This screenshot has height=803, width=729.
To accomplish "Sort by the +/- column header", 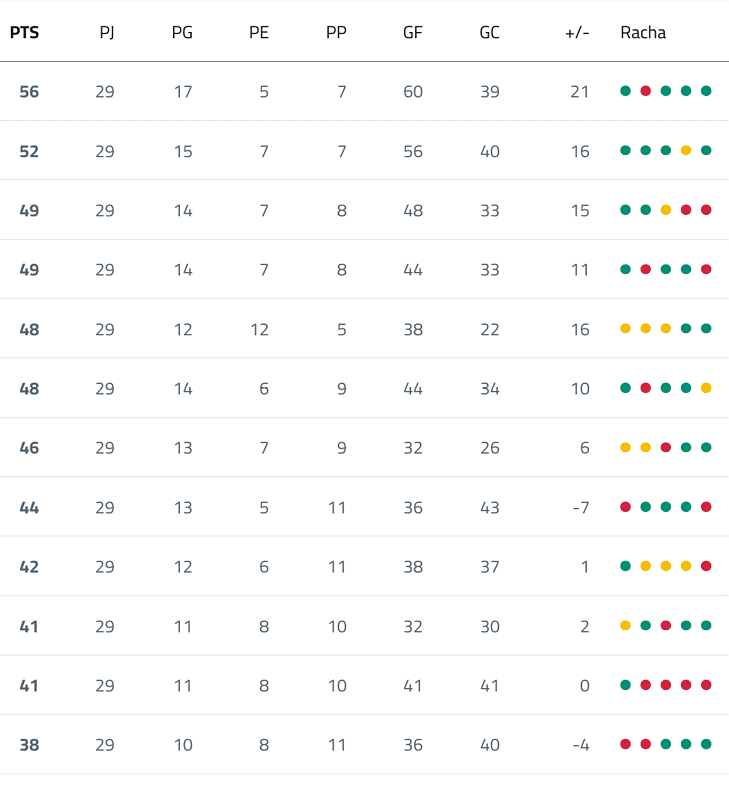I will click(x=577, y=32).
